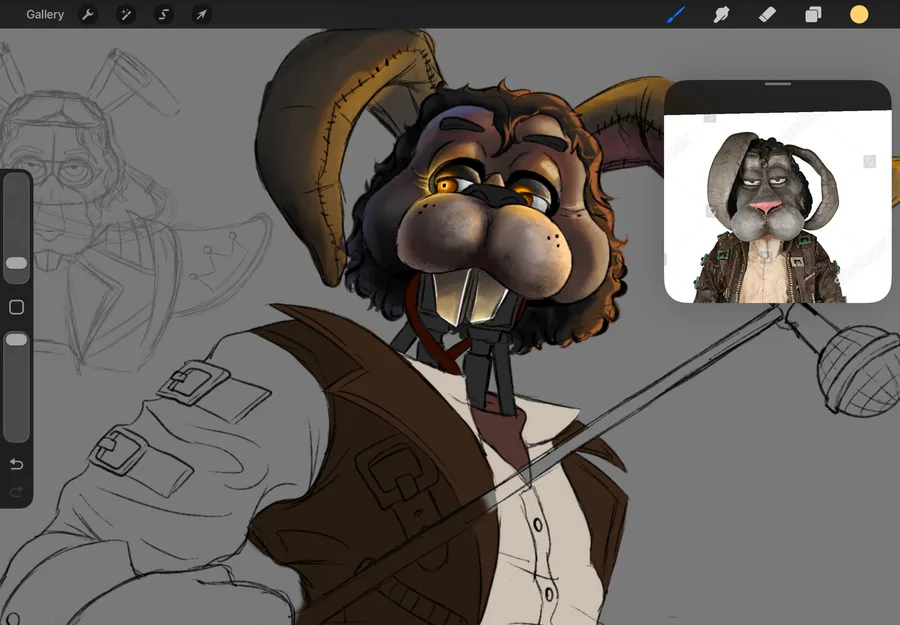This screenshot has width=900, height=625.
Task: Select the Selection S tool
Action: click(x=164, y=14)
